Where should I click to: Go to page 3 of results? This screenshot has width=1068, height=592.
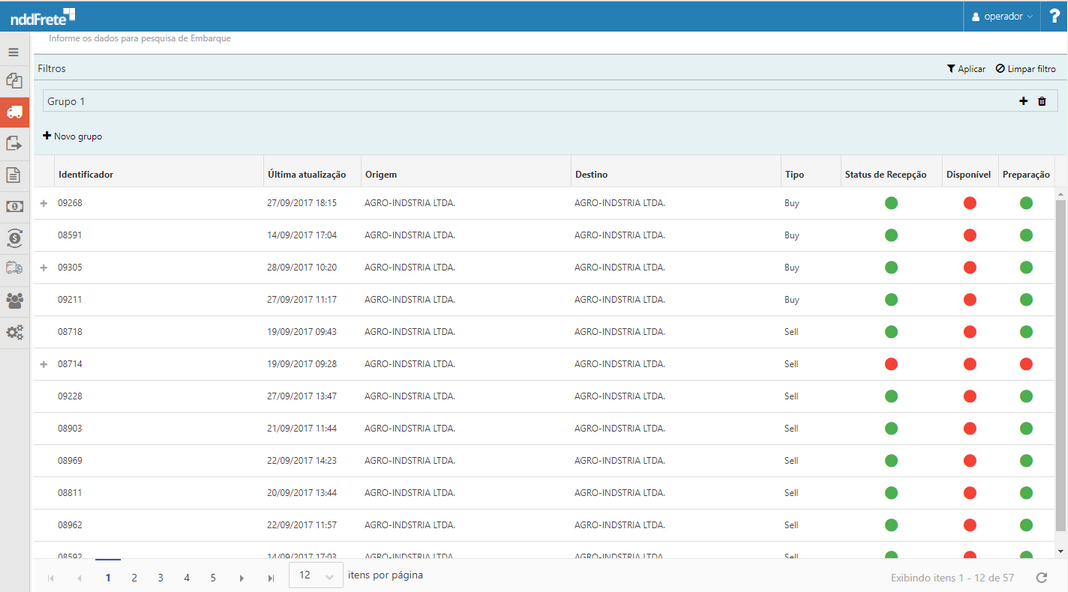coord(160,577)
